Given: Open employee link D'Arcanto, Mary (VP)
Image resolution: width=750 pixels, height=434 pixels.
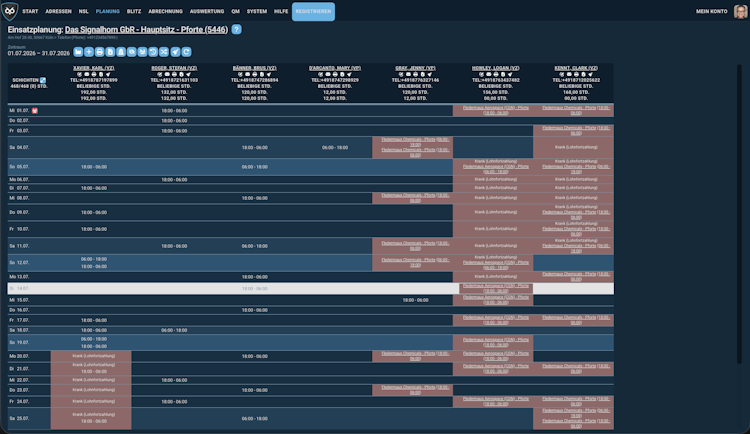Looking at the screenshot, I should (335, 68).
